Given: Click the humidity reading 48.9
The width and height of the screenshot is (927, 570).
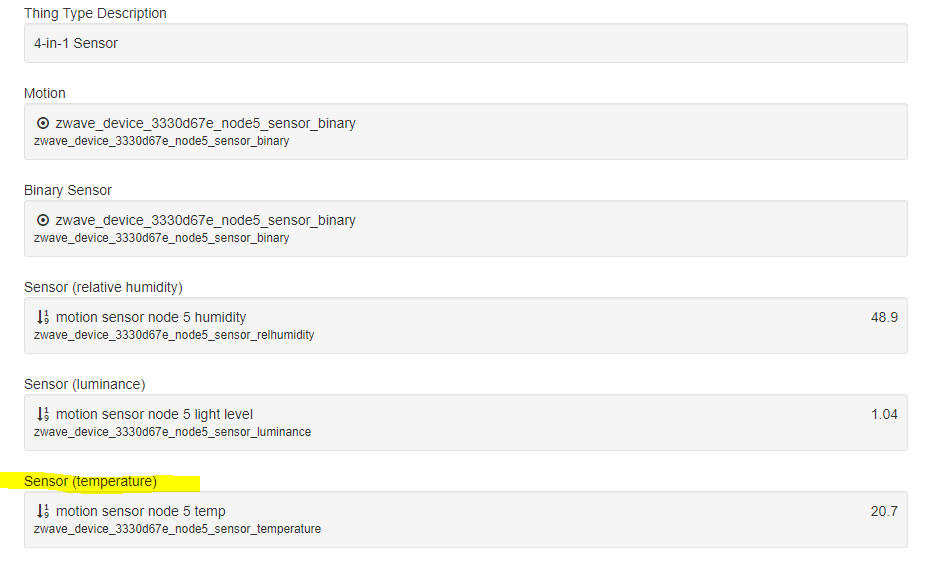Looking at the screenshot, I should 884,317.
